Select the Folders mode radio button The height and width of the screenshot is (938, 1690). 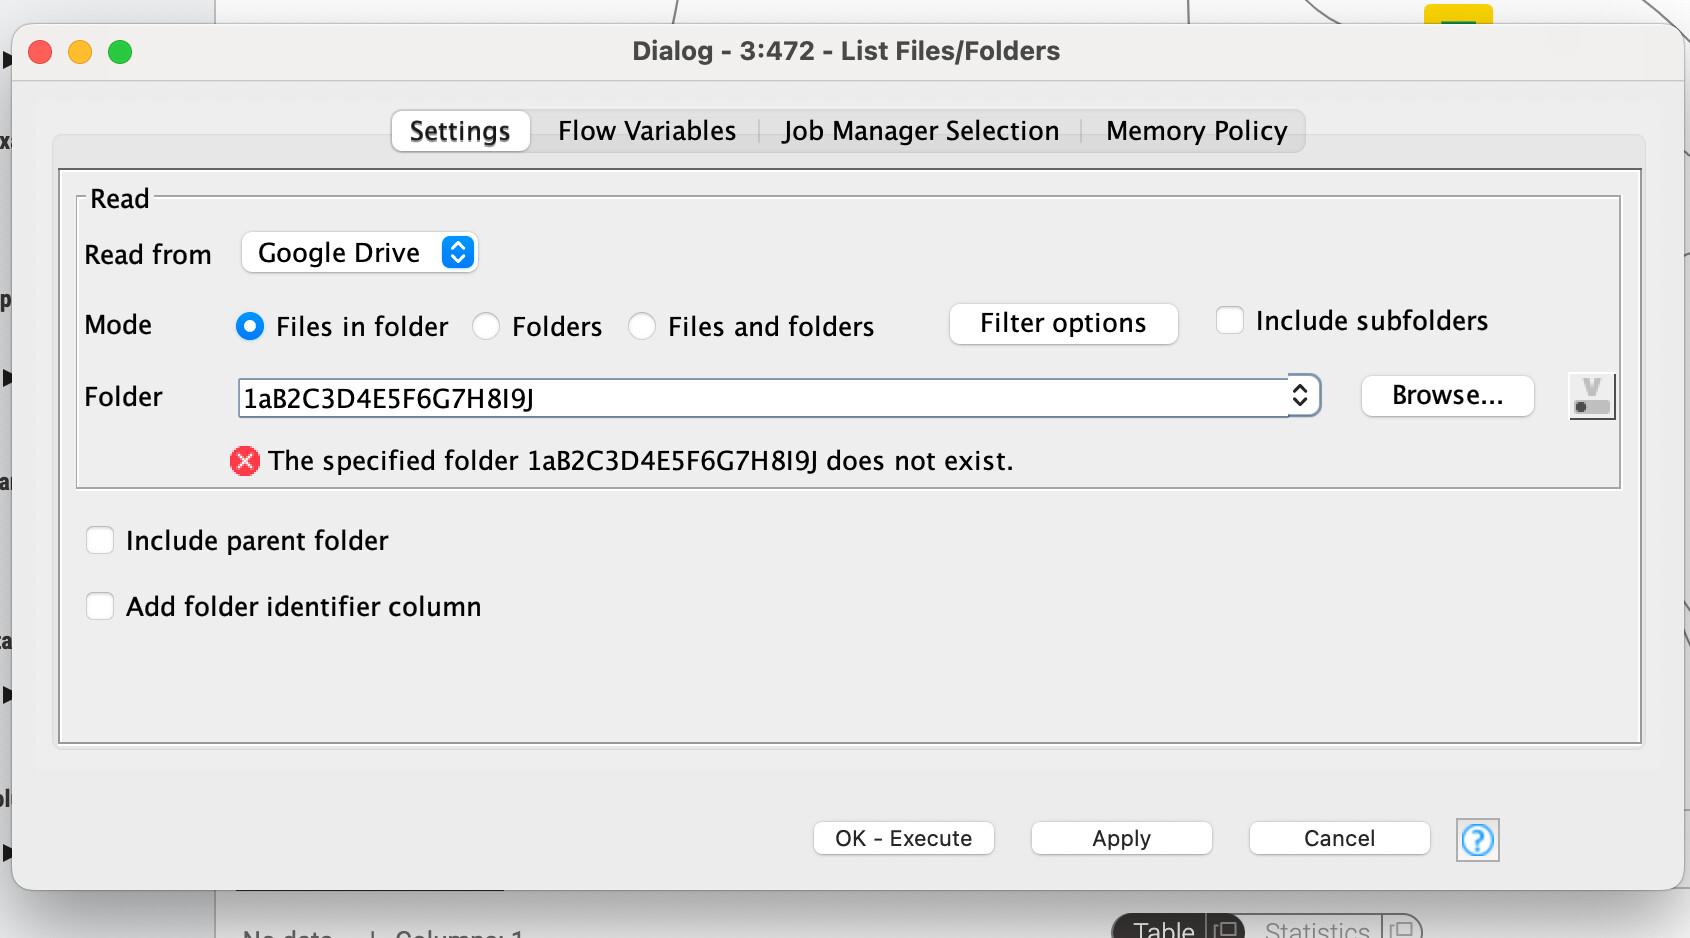click(486, 326)
